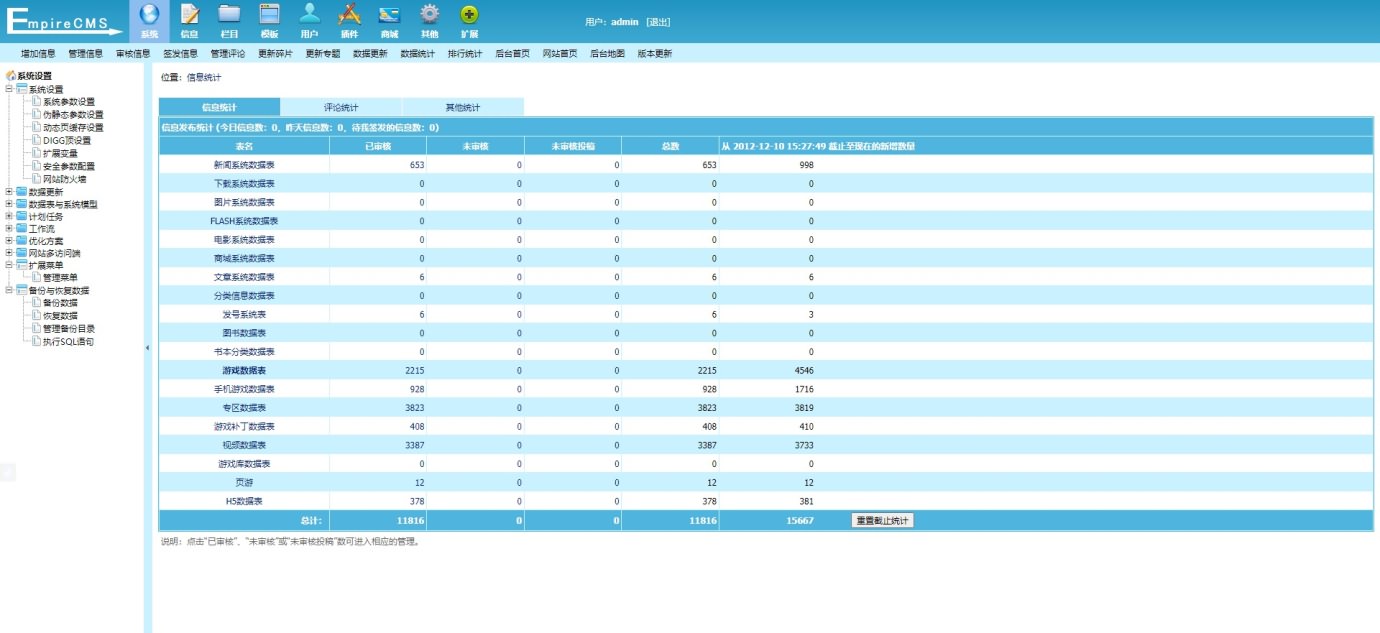Viewport: 1380px width, 633px height.
Task: Expand the 网站多访问端 tree folder
Action: tap(9, 253)
